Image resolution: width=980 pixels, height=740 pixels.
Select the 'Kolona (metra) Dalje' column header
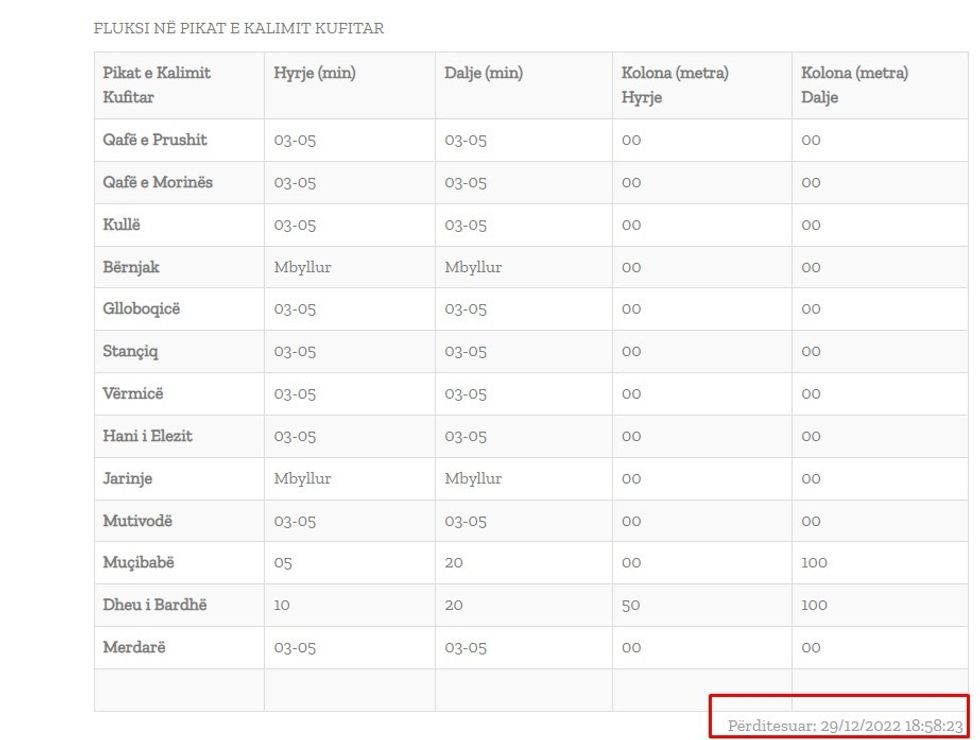pyautogui.click(x=854, y=85)
